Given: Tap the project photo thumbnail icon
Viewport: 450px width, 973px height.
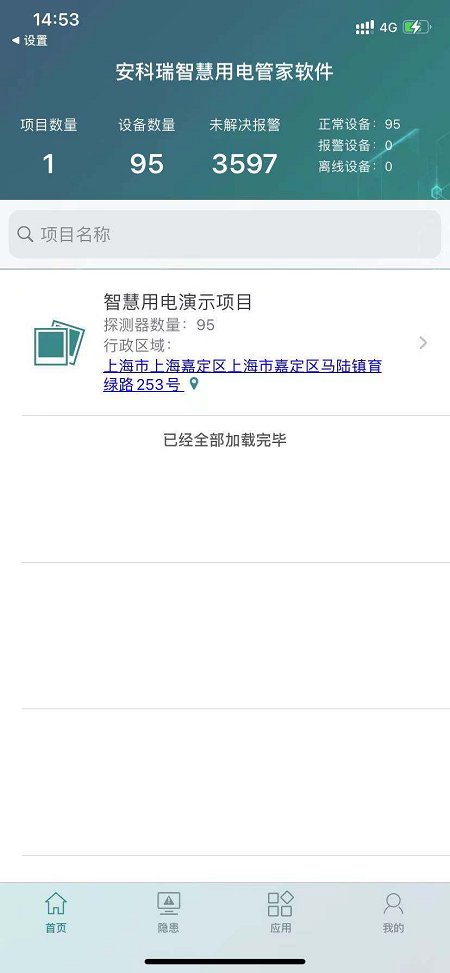Looking at the screenshot, I should (59, 343).
